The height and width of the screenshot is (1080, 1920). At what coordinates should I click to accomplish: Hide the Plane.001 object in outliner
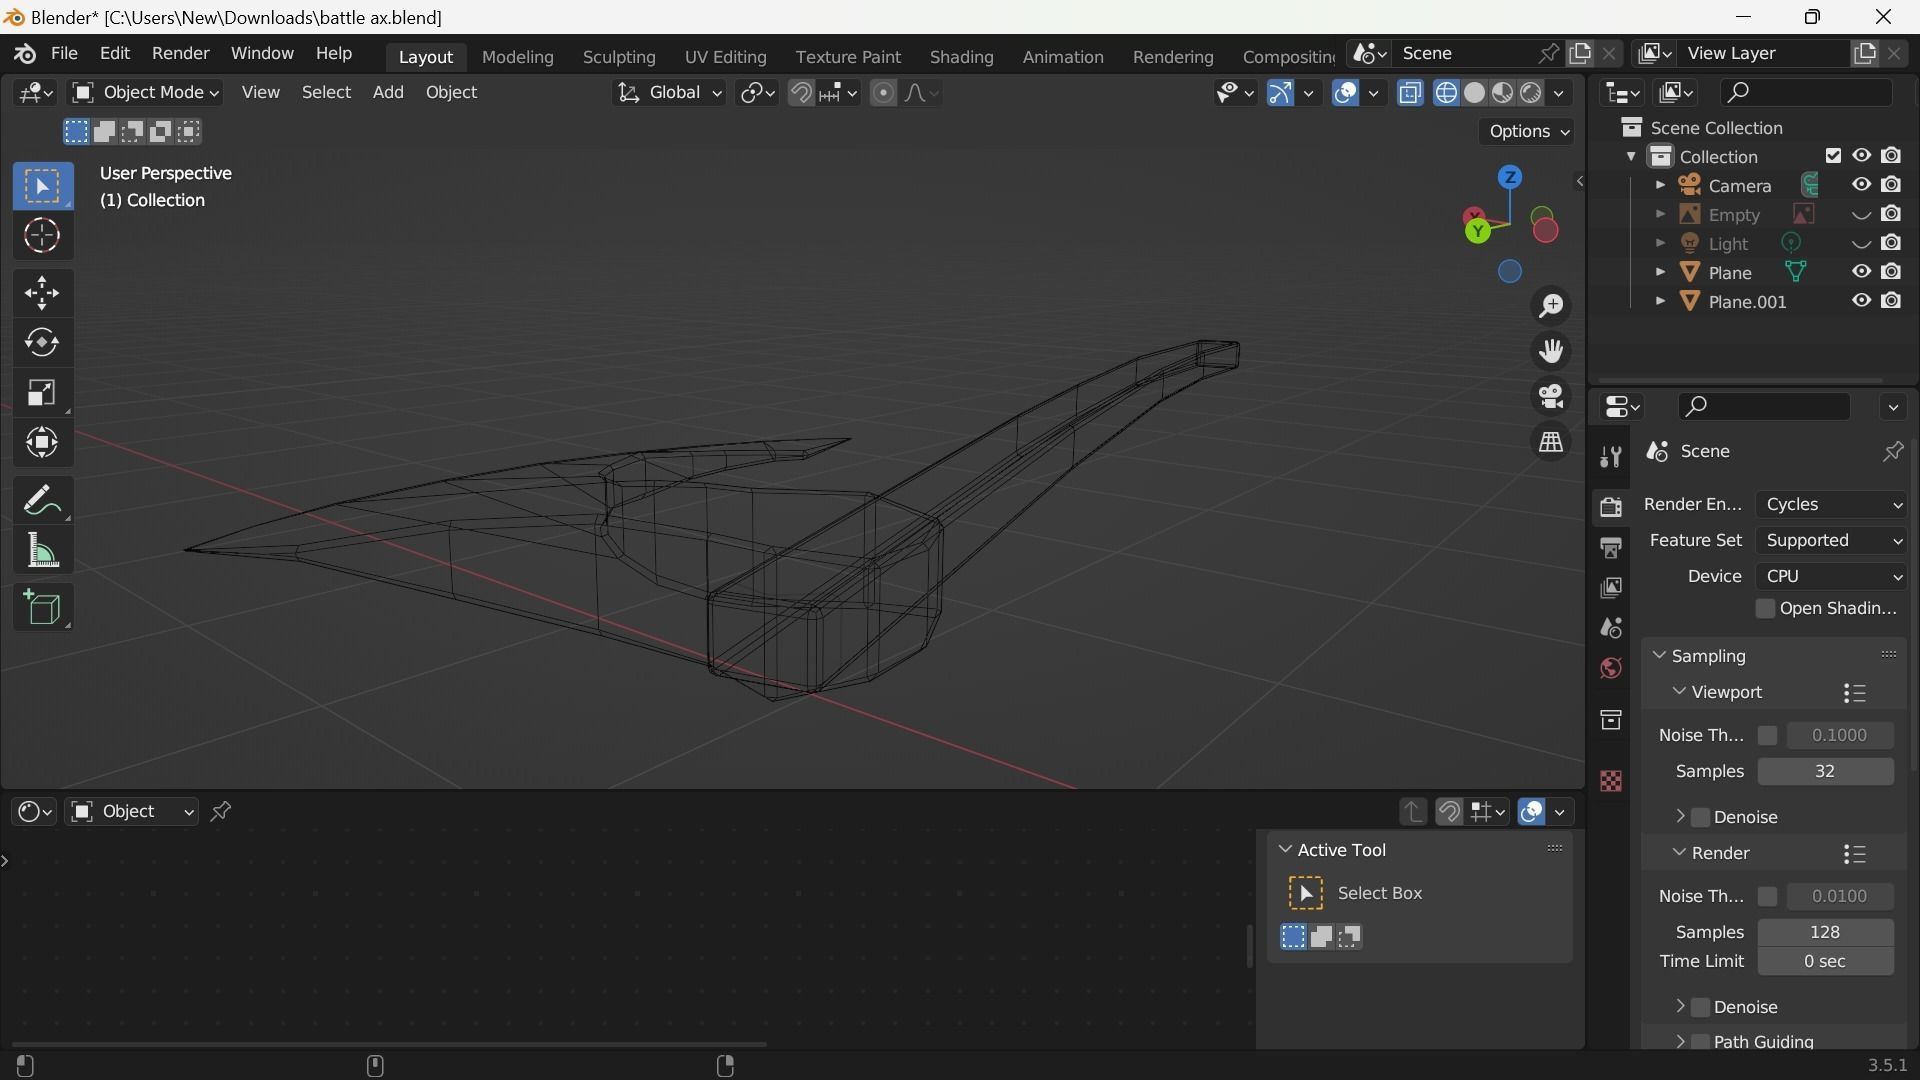[1860, 301]
